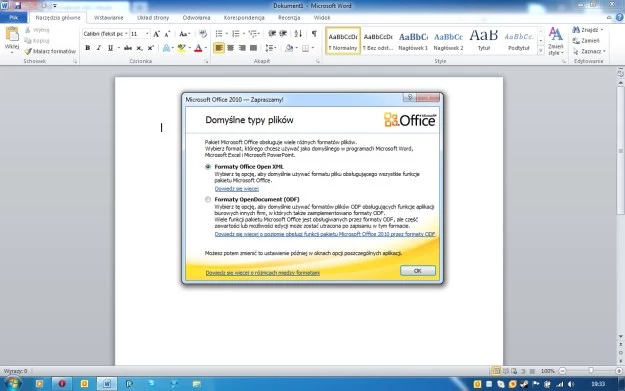Expand the Styles gallery More arrow
The height and width of the screenshot is (391, 625).
[541, 51]
